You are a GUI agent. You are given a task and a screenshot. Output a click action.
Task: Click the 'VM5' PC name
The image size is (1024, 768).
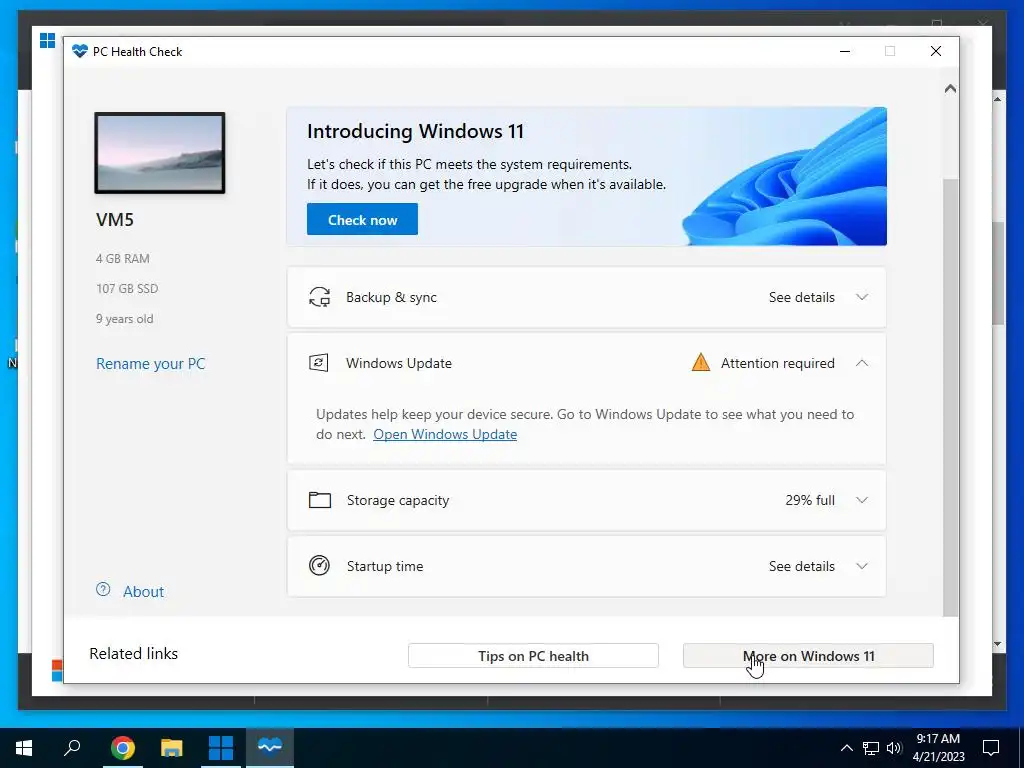[115, 219]
